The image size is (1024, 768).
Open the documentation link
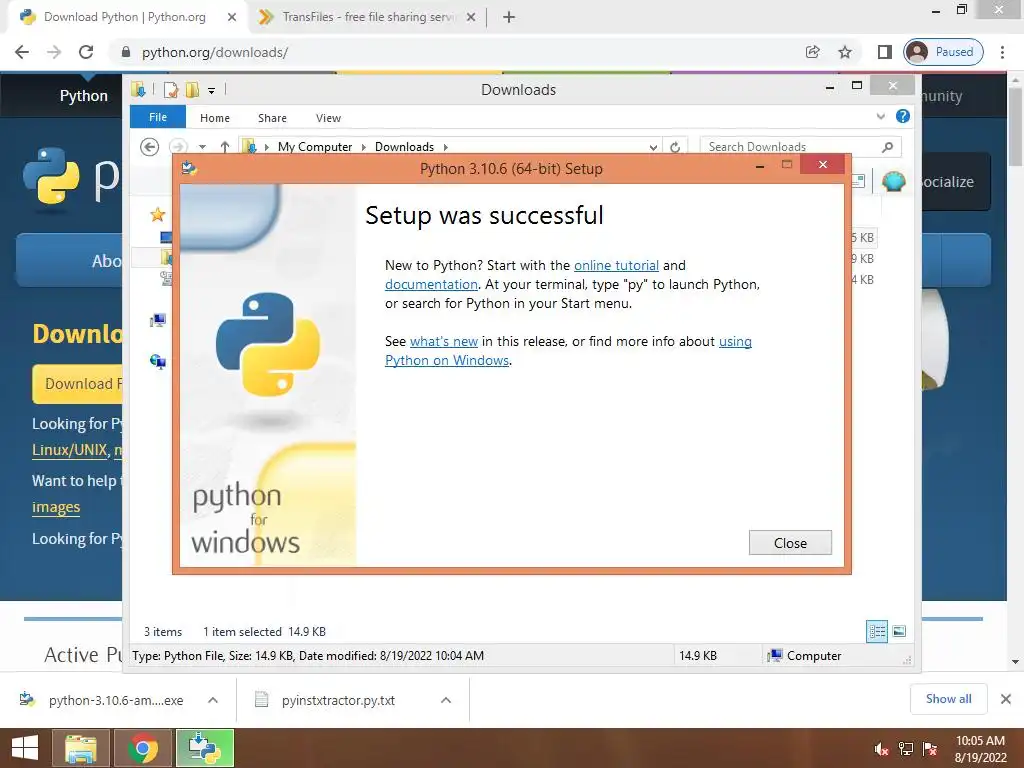point(431,284)
